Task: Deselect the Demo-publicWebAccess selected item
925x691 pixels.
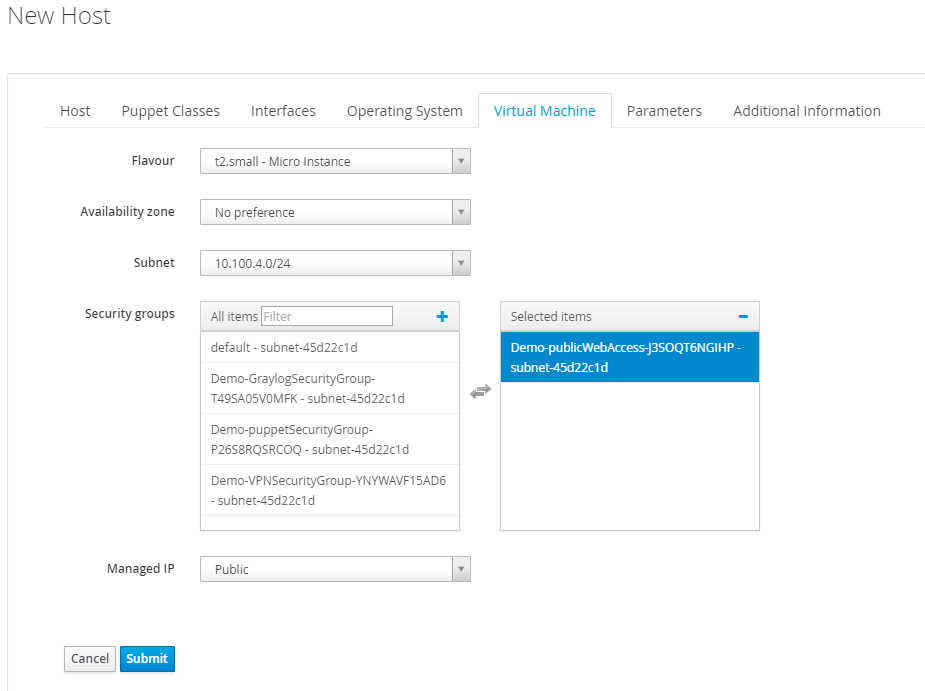Action: 629,358
